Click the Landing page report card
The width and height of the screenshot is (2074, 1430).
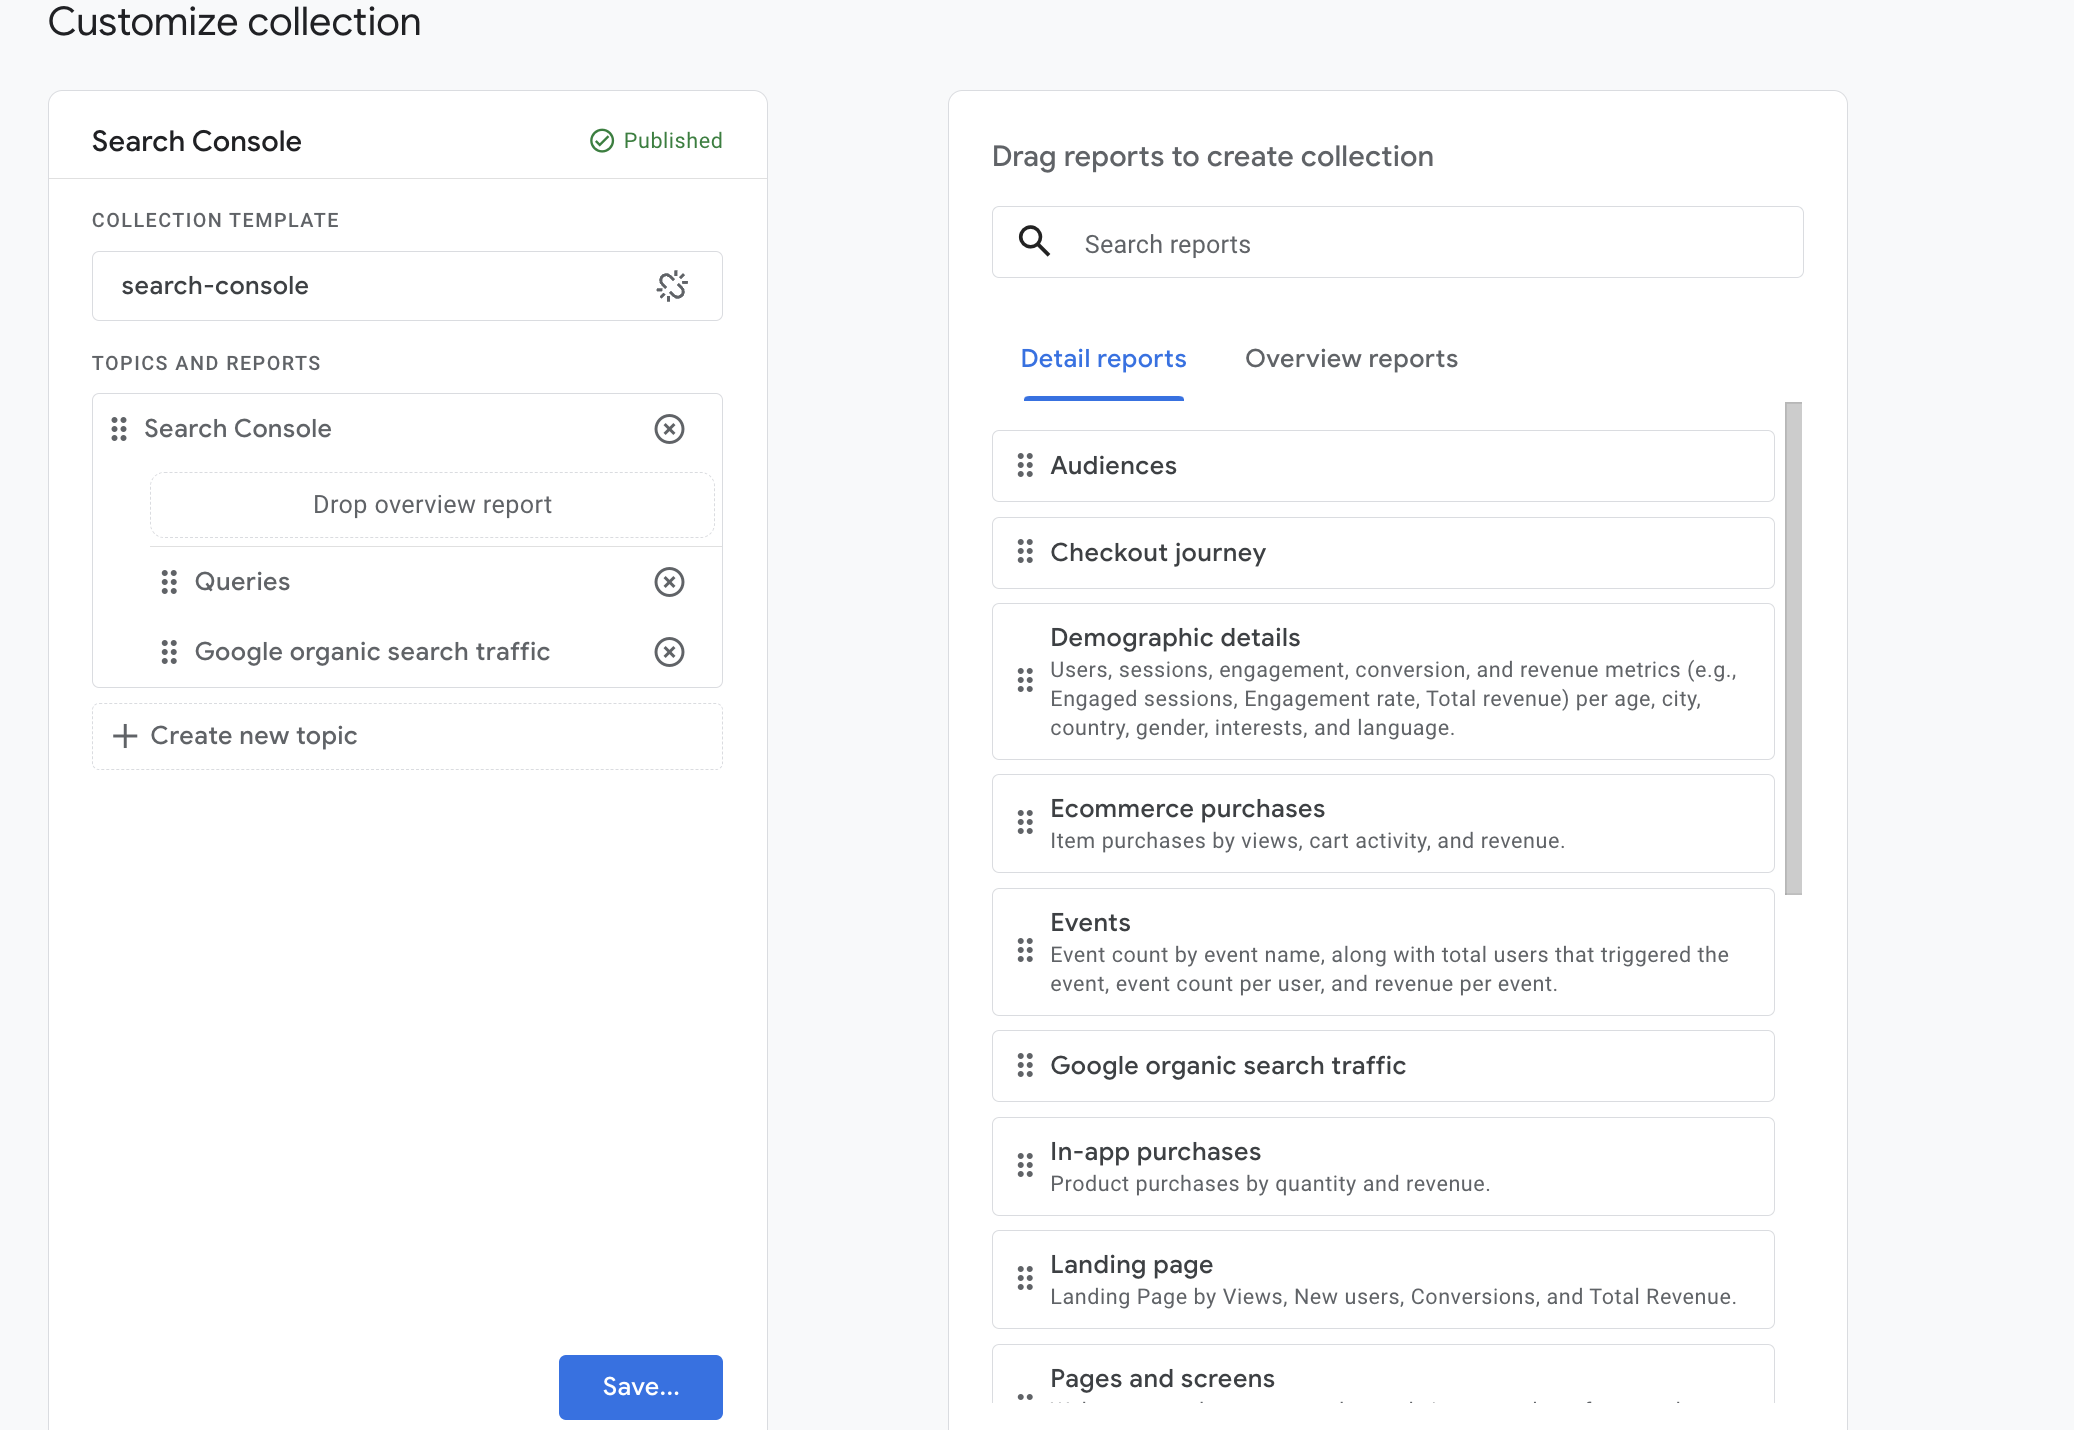1383,1280
